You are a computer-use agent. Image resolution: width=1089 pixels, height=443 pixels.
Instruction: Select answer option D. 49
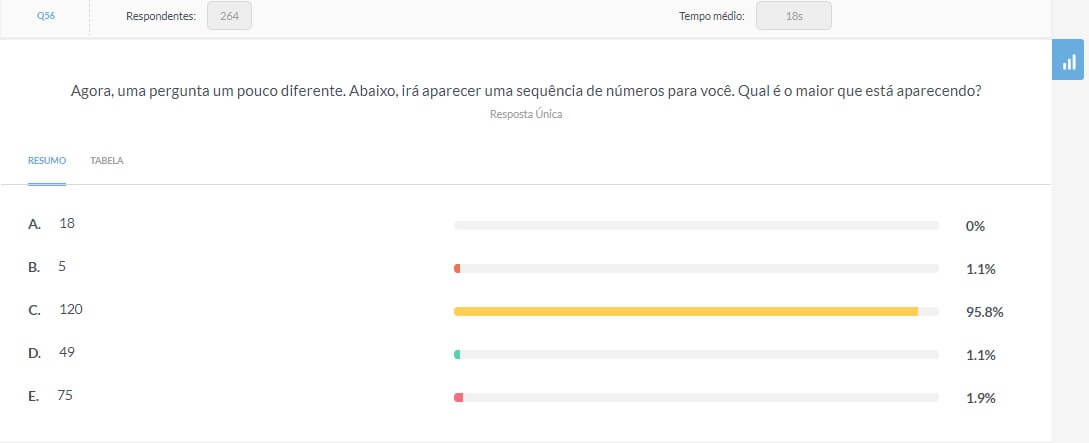click(x=51, y=353)
